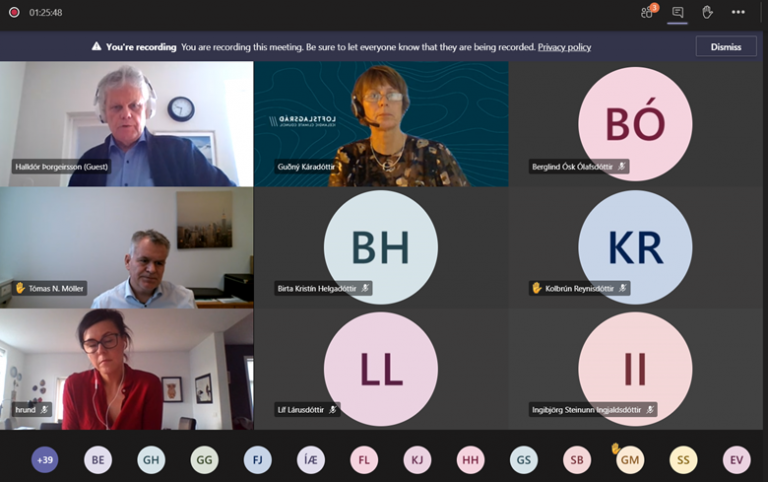768x482 pixels.
Task: Select Guðný Káradóttir's video tile
Action: [381, 124]
